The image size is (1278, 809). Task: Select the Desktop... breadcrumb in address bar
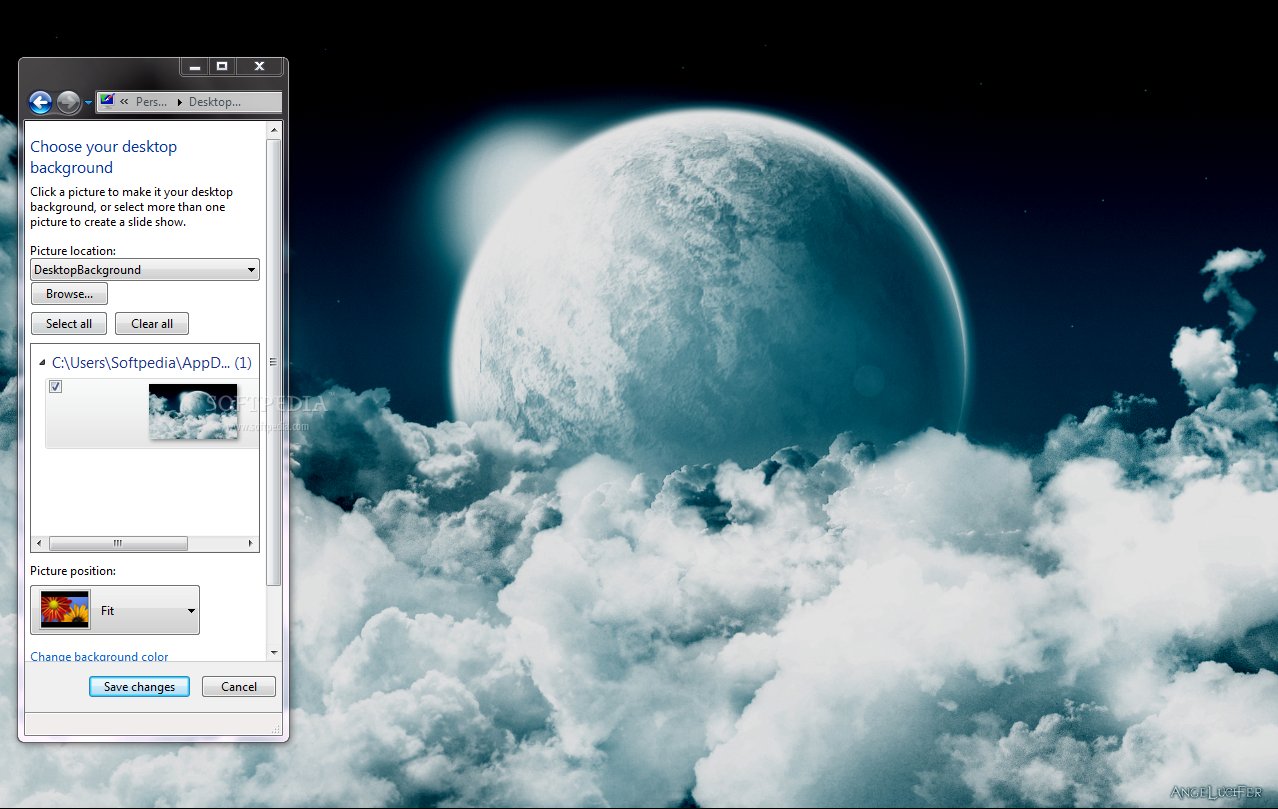point(215,102)
